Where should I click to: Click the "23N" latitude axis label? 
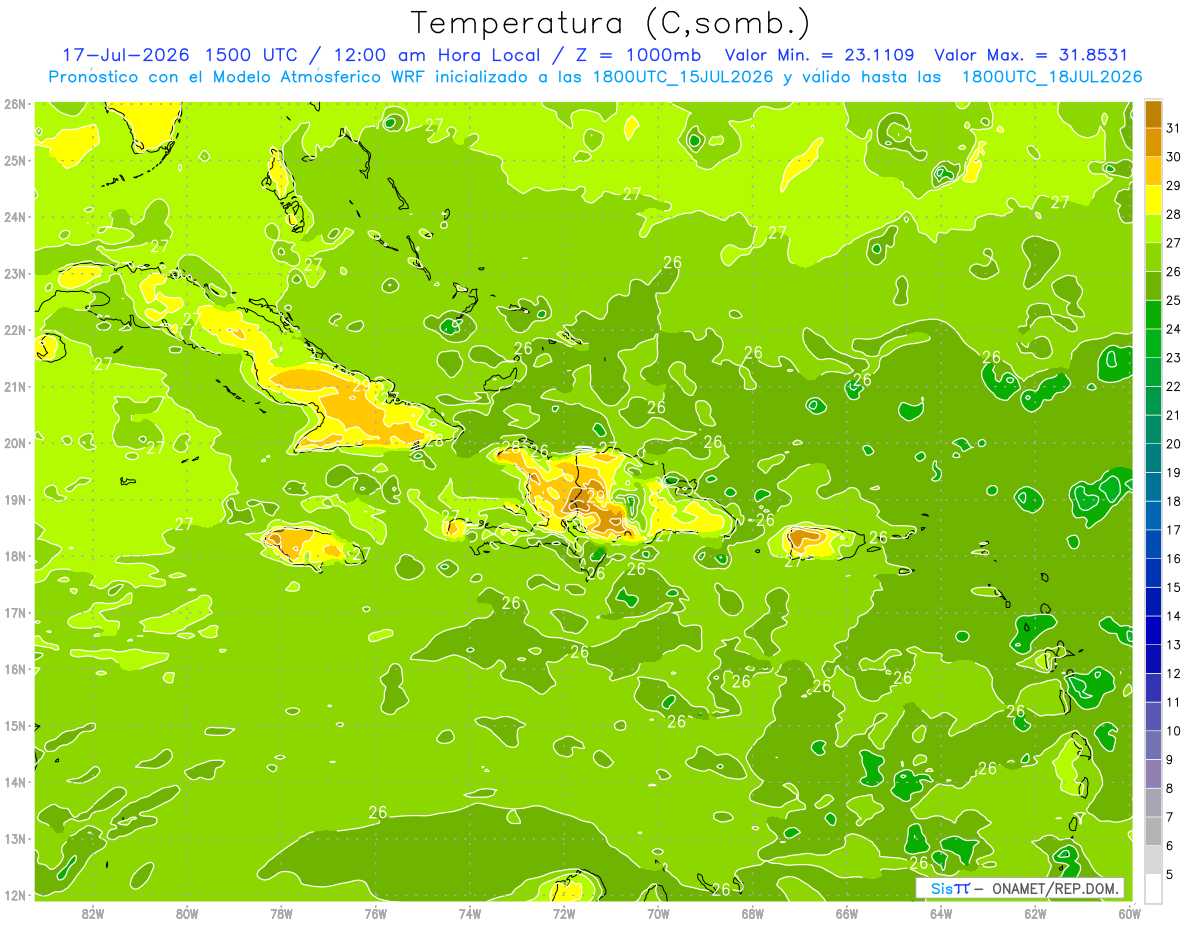(x=15, y=273)
